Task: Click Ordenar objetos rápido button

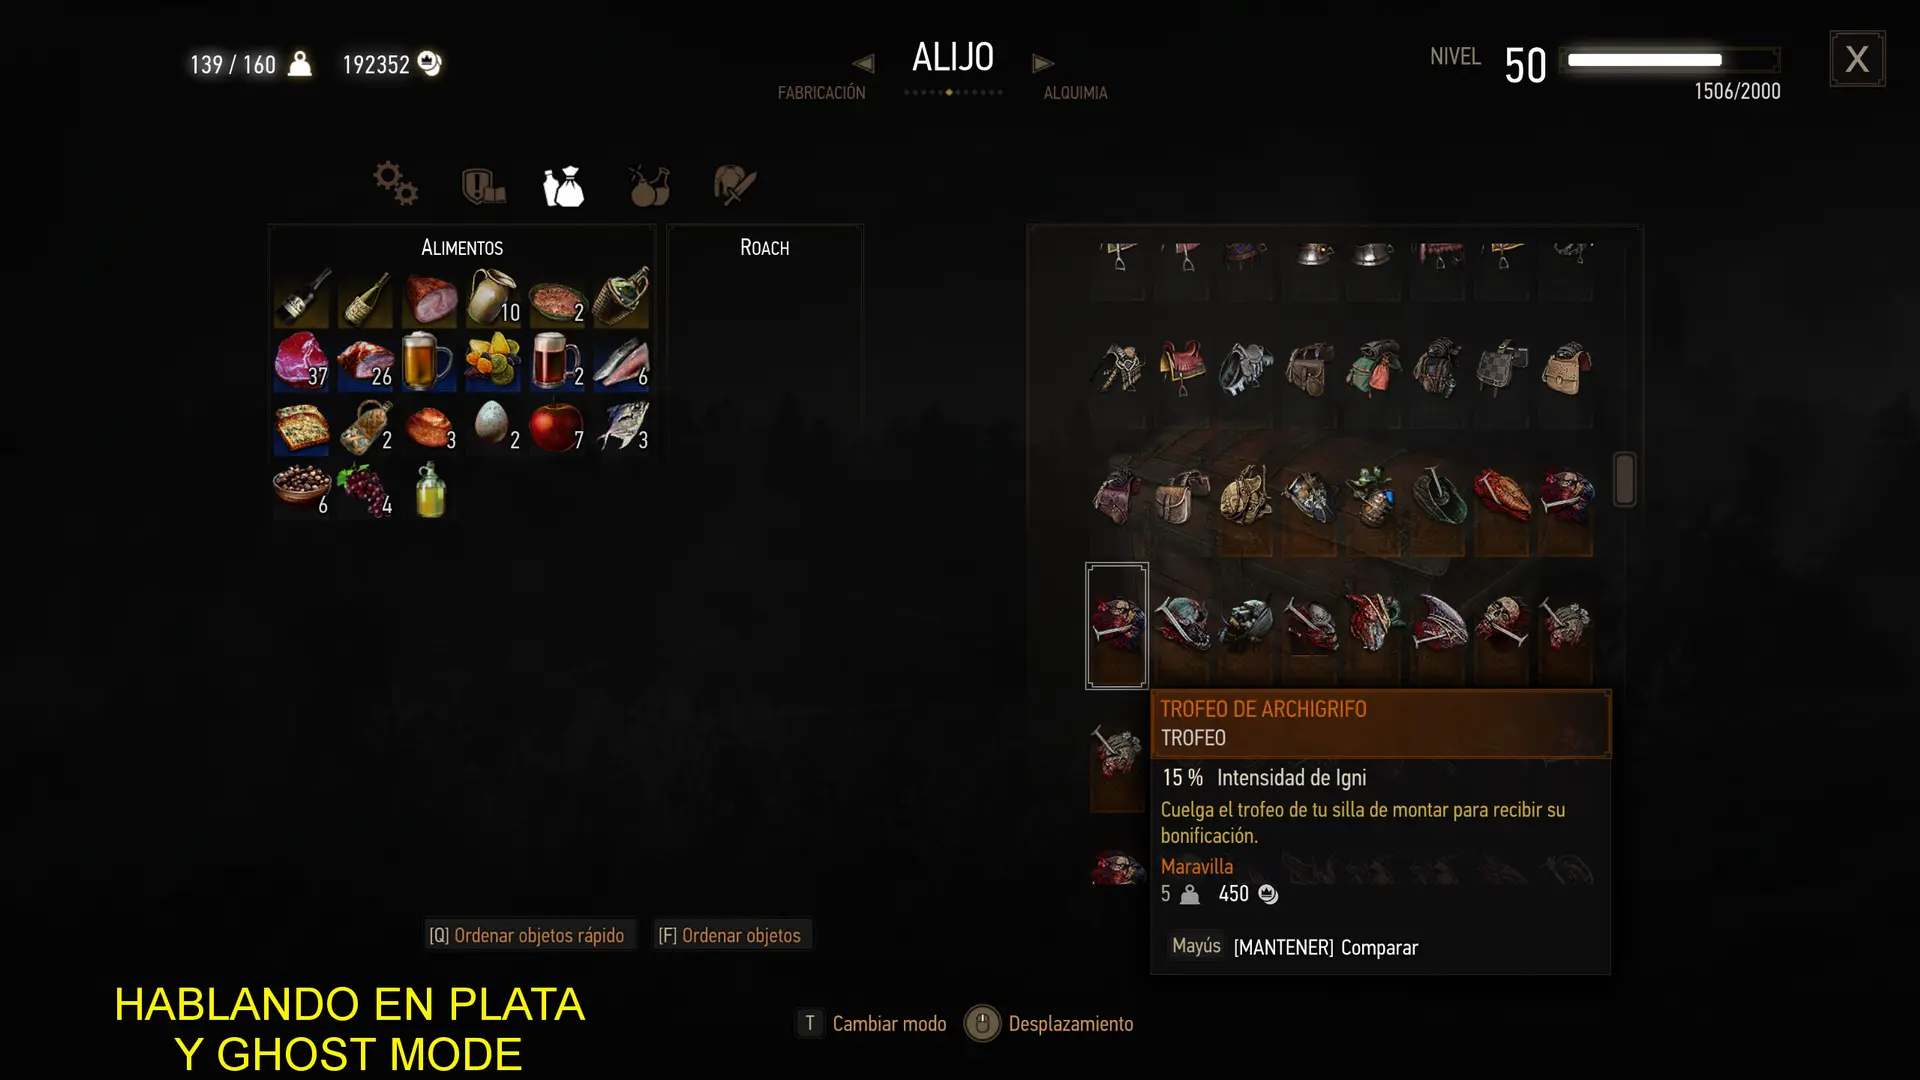Action: click(x=527, y=935)
